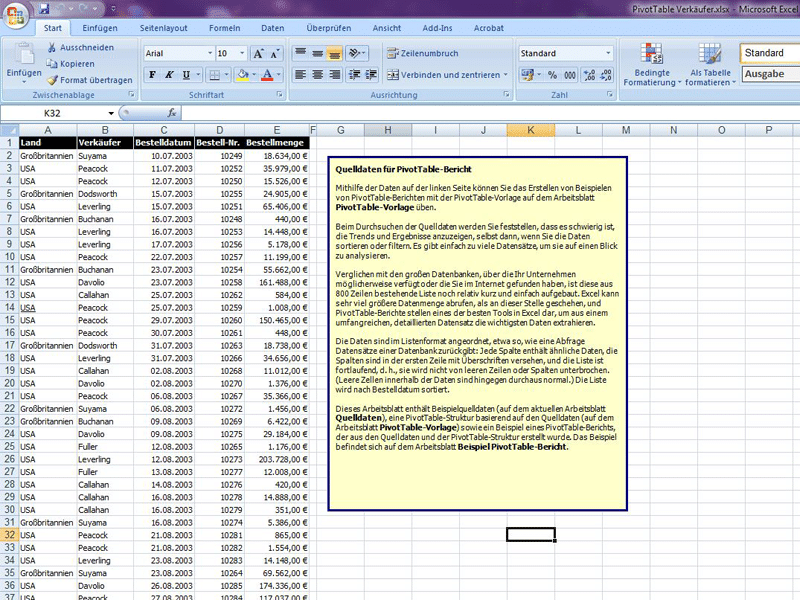Align text left
Image resolution: width=800 pixels, height=600 pixels.
tap(301, 75)
